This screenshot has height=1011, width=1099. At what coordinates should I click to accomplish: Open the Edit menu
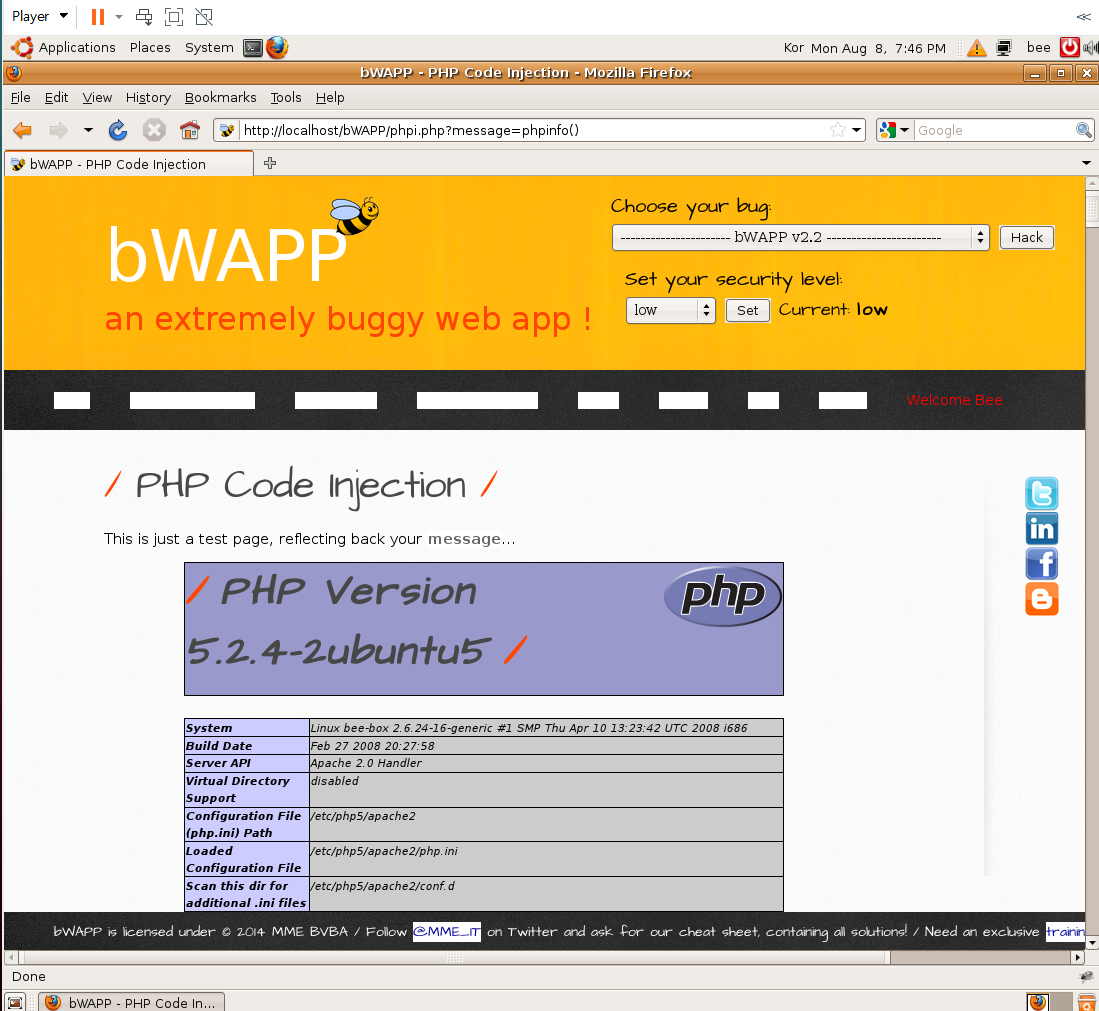(x=56, y=97)
